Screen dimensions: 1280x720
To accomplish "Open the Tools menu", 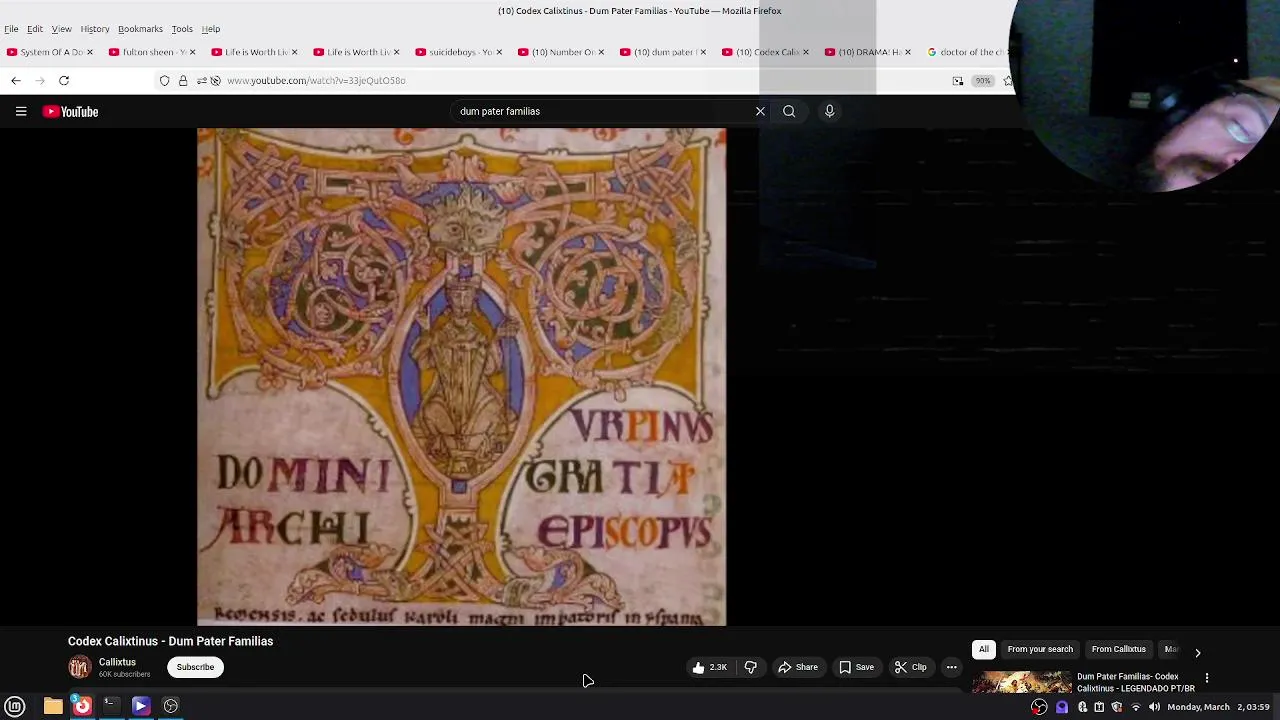I will [x=182, y=29].
